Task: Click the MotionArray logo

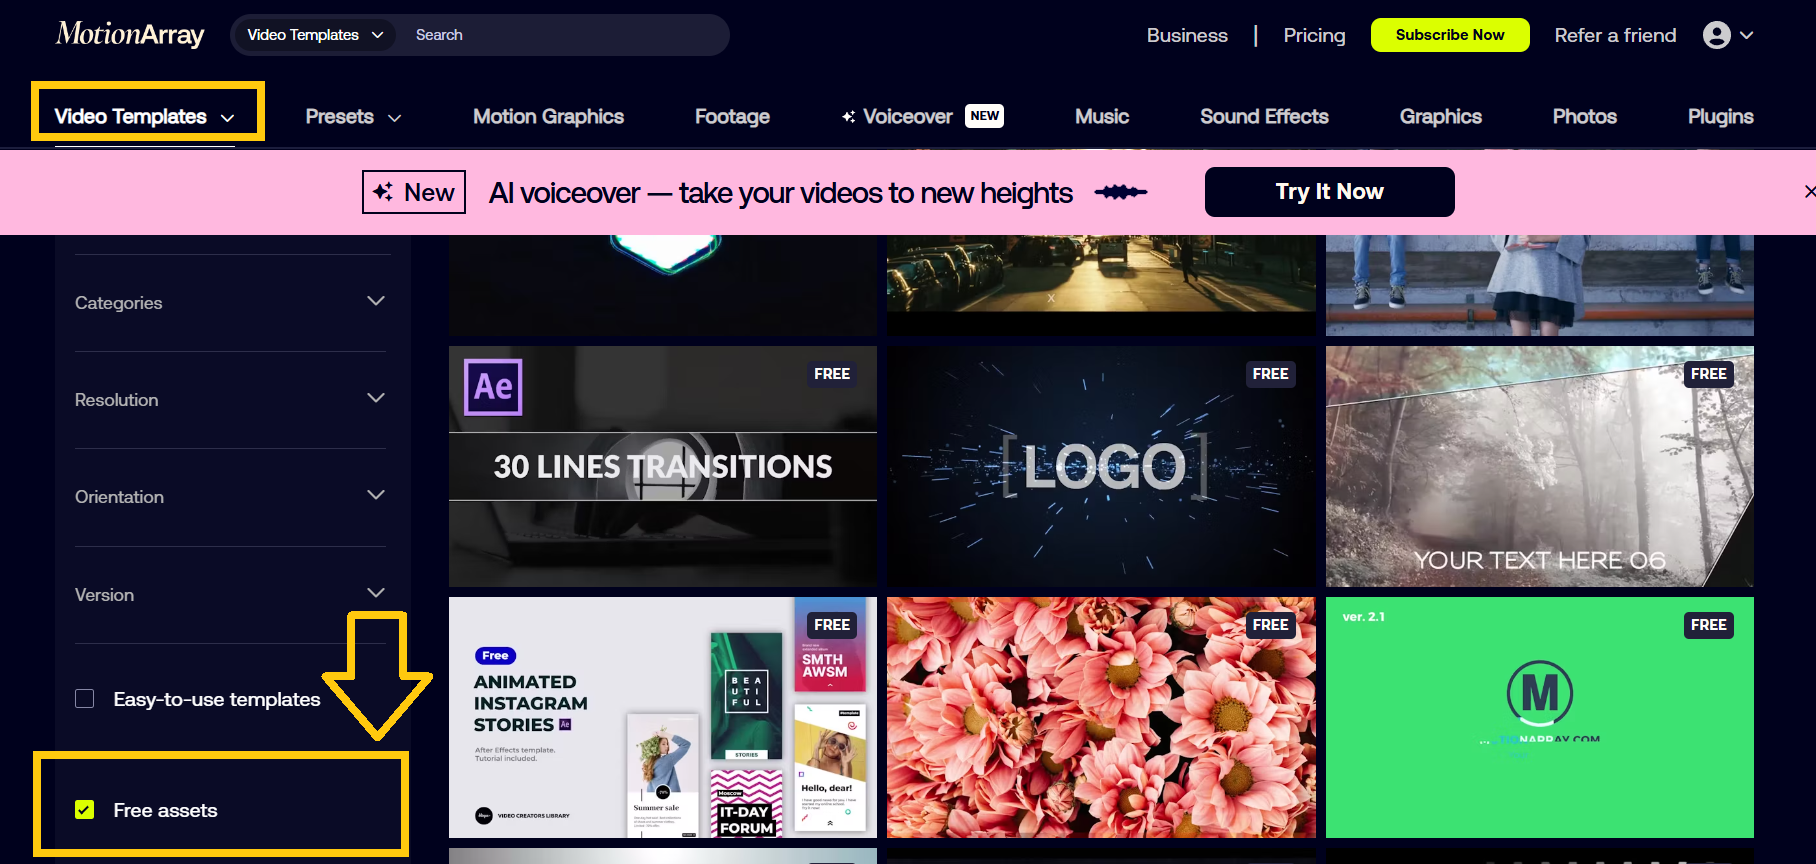Action: click(130, 35)
